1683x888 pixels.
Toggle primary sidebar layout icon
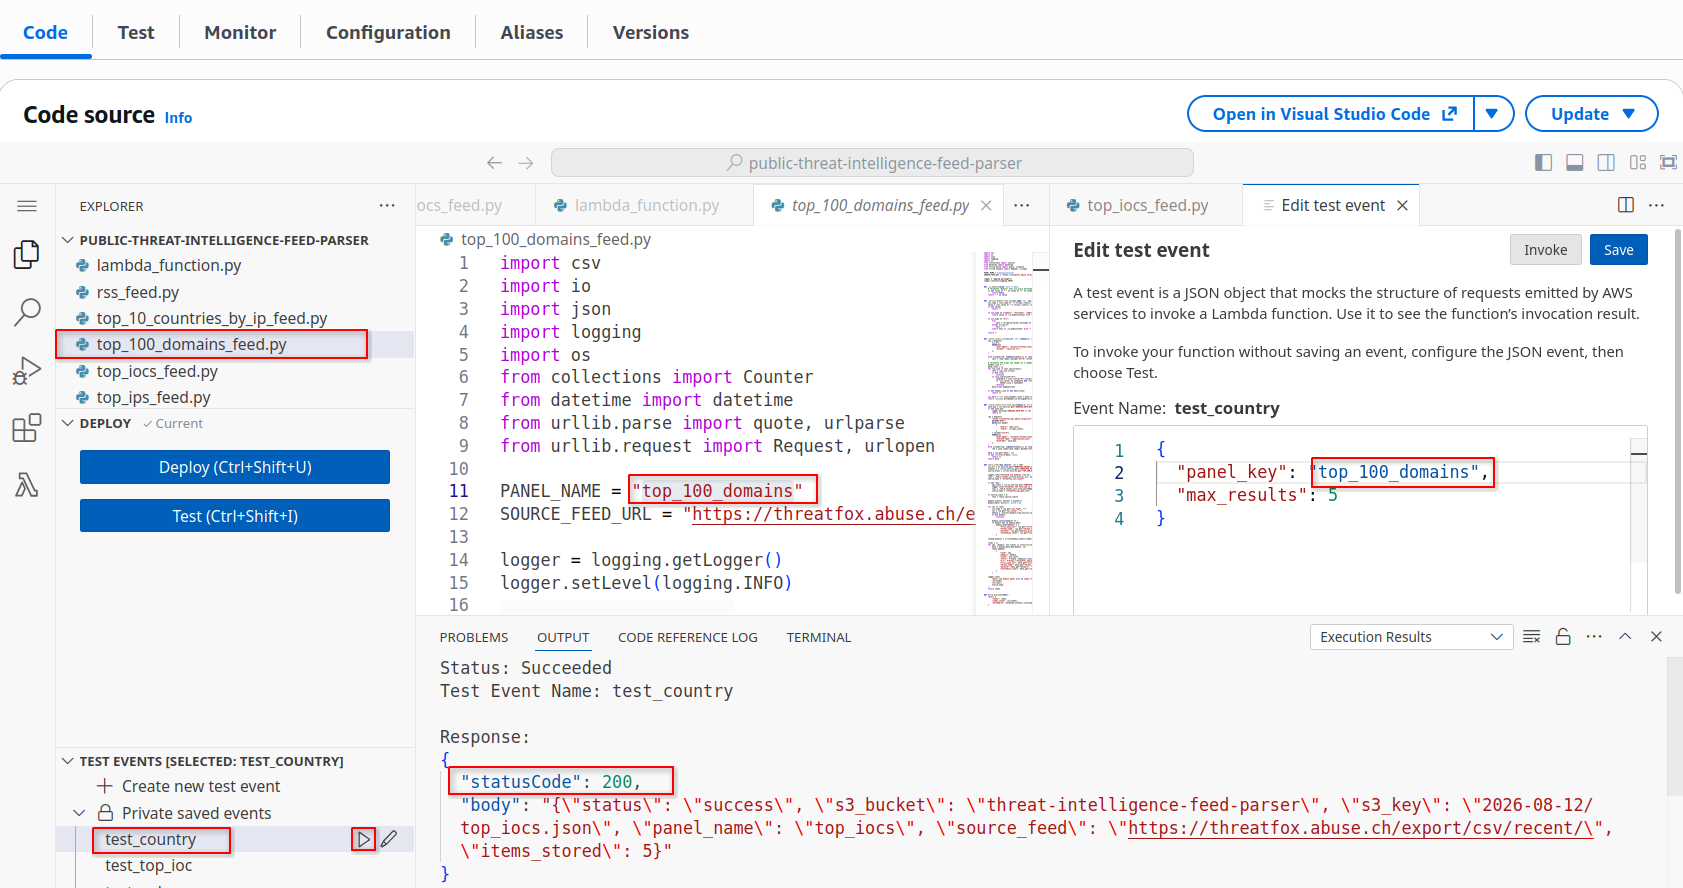1543,162
